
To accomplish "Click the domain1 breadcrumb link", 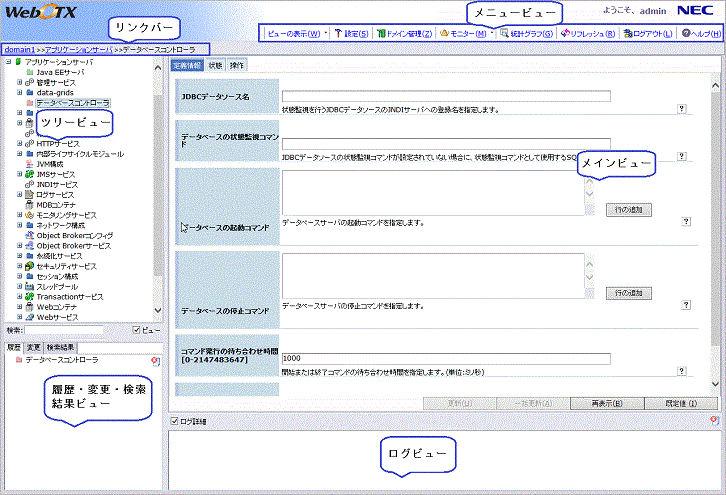I will (x=17, y=49).
